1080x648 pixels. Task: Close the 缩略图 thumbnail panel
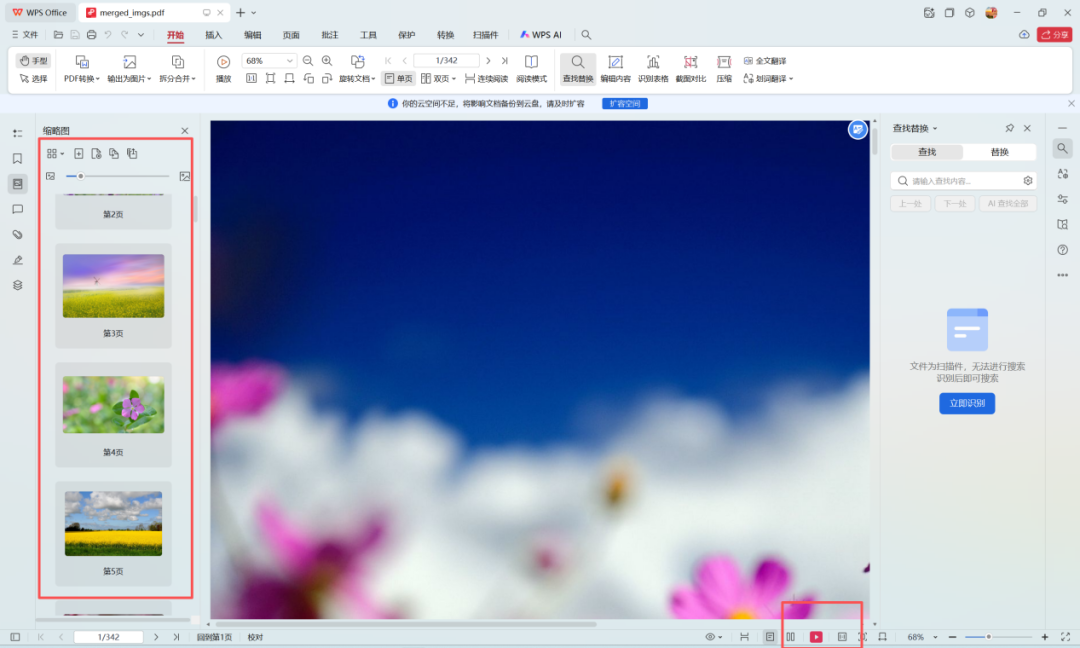point(185,131)
